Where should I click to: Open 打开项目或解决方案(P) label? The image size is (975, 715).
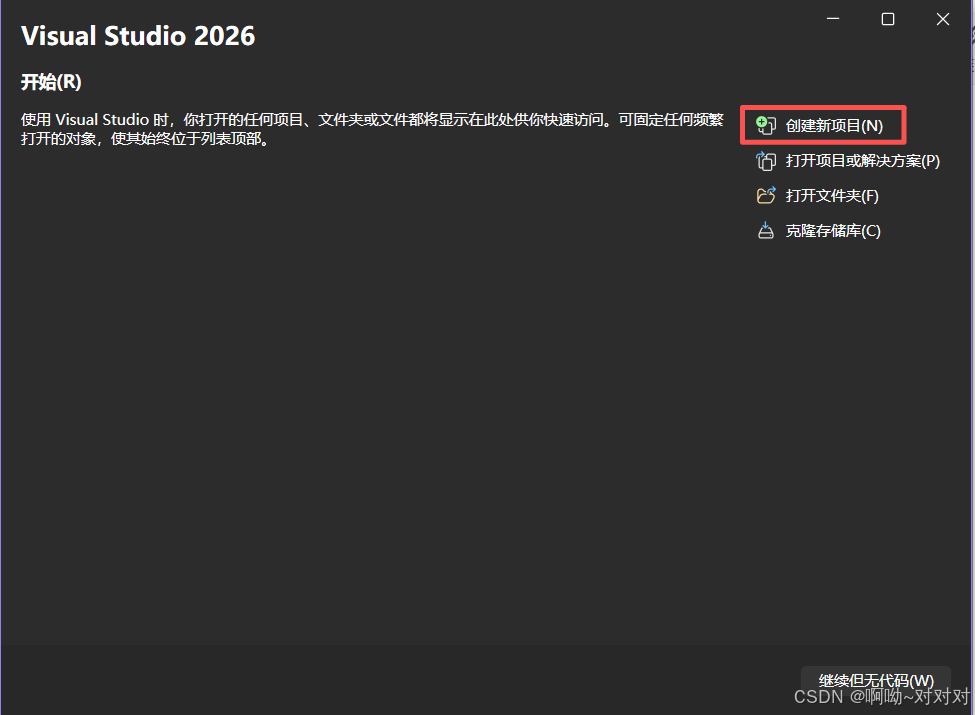point(862,161)
